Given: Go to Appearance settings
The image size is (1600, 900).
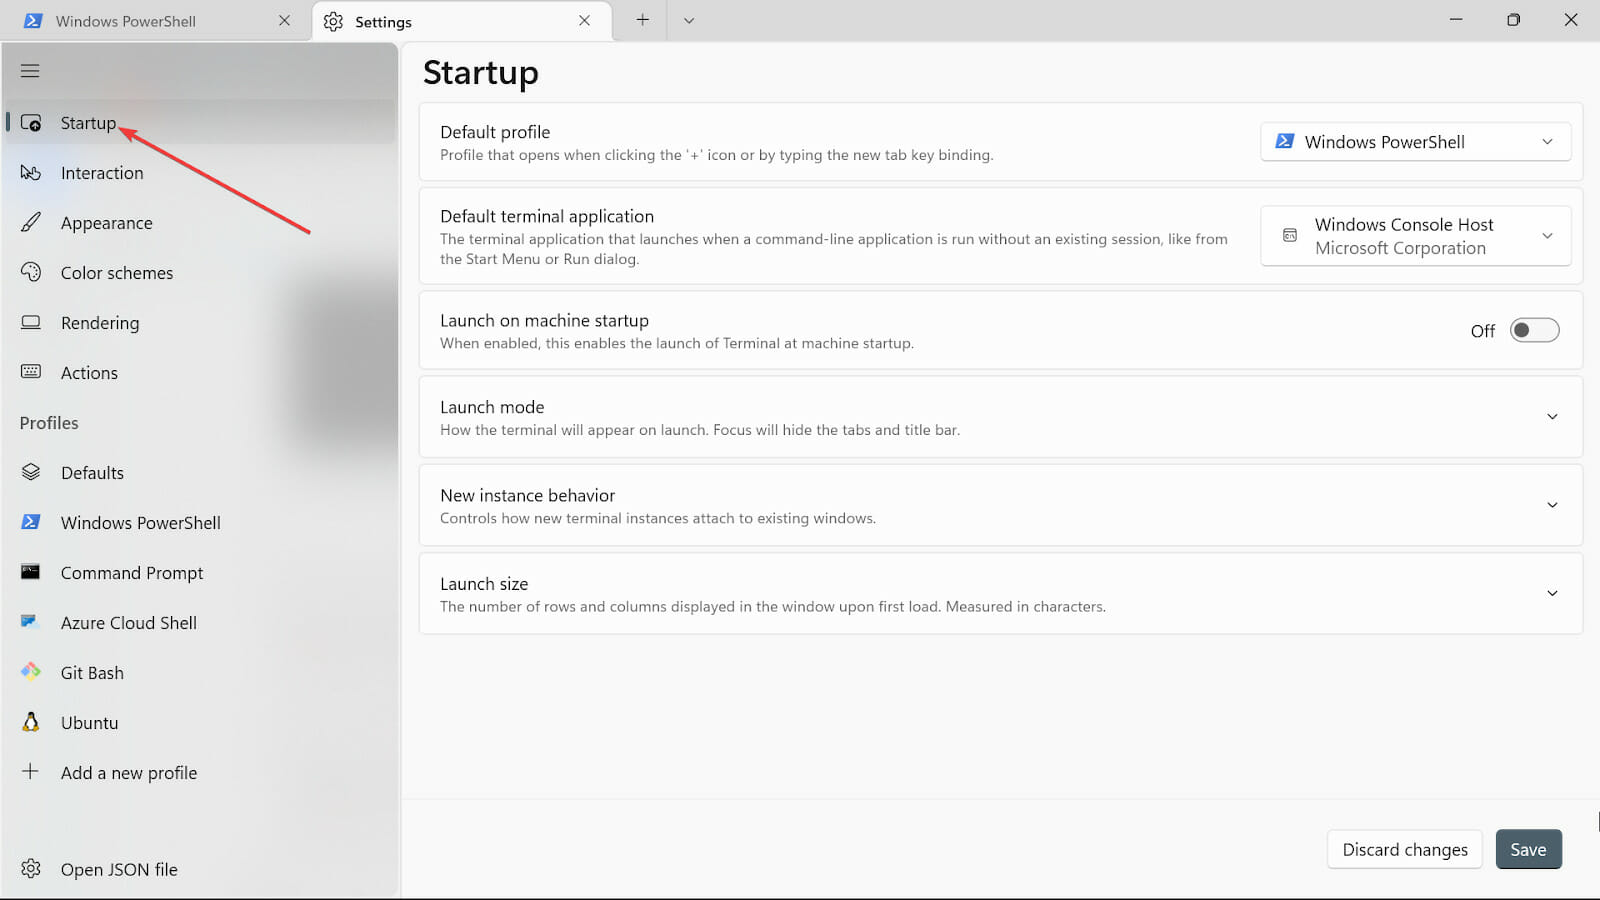Looking at the screenshot, I should [x=200, y=223].
